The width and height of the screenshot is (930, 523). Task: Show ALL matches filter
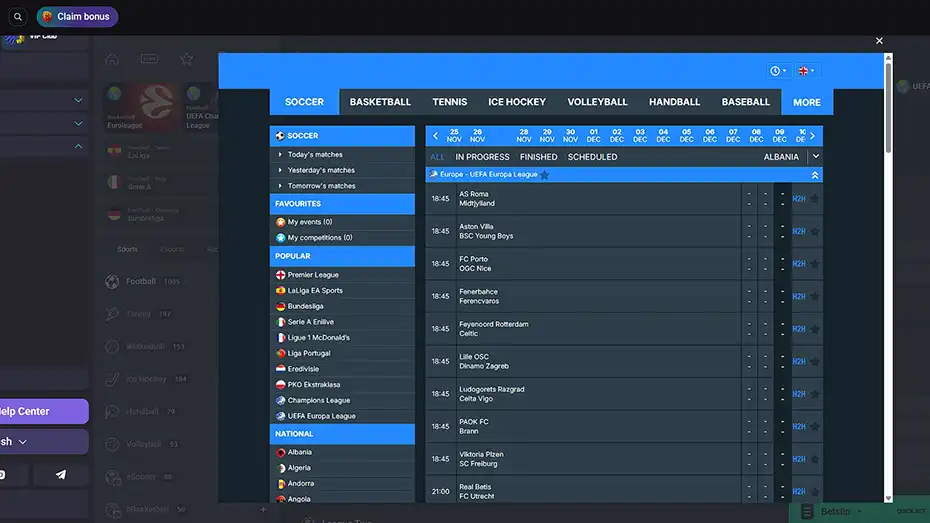coord(437,157)
